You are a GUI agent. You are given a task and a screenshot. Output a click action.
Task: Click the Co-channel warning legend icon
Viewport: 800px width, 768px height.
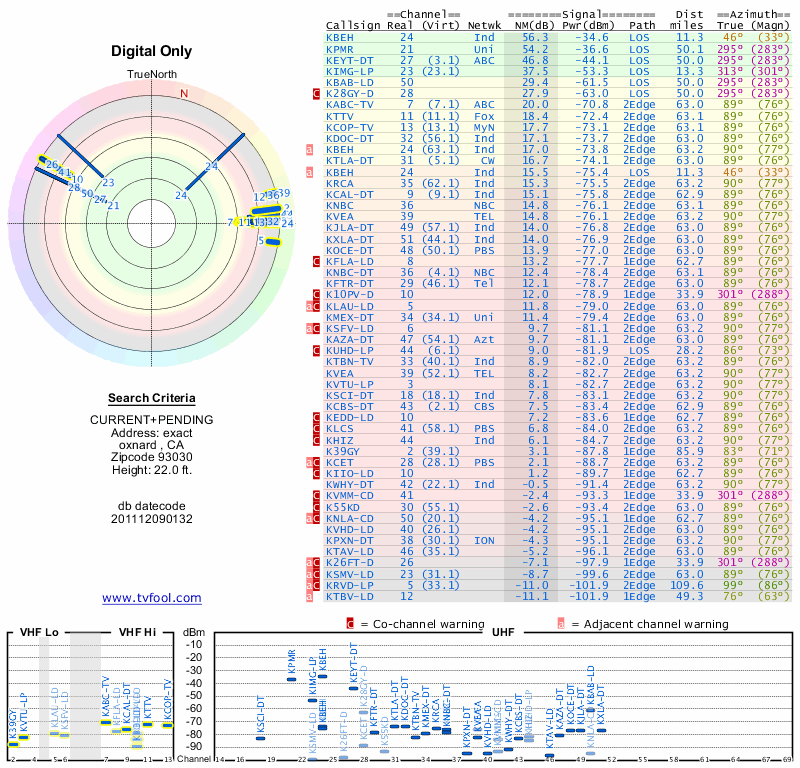350,624
